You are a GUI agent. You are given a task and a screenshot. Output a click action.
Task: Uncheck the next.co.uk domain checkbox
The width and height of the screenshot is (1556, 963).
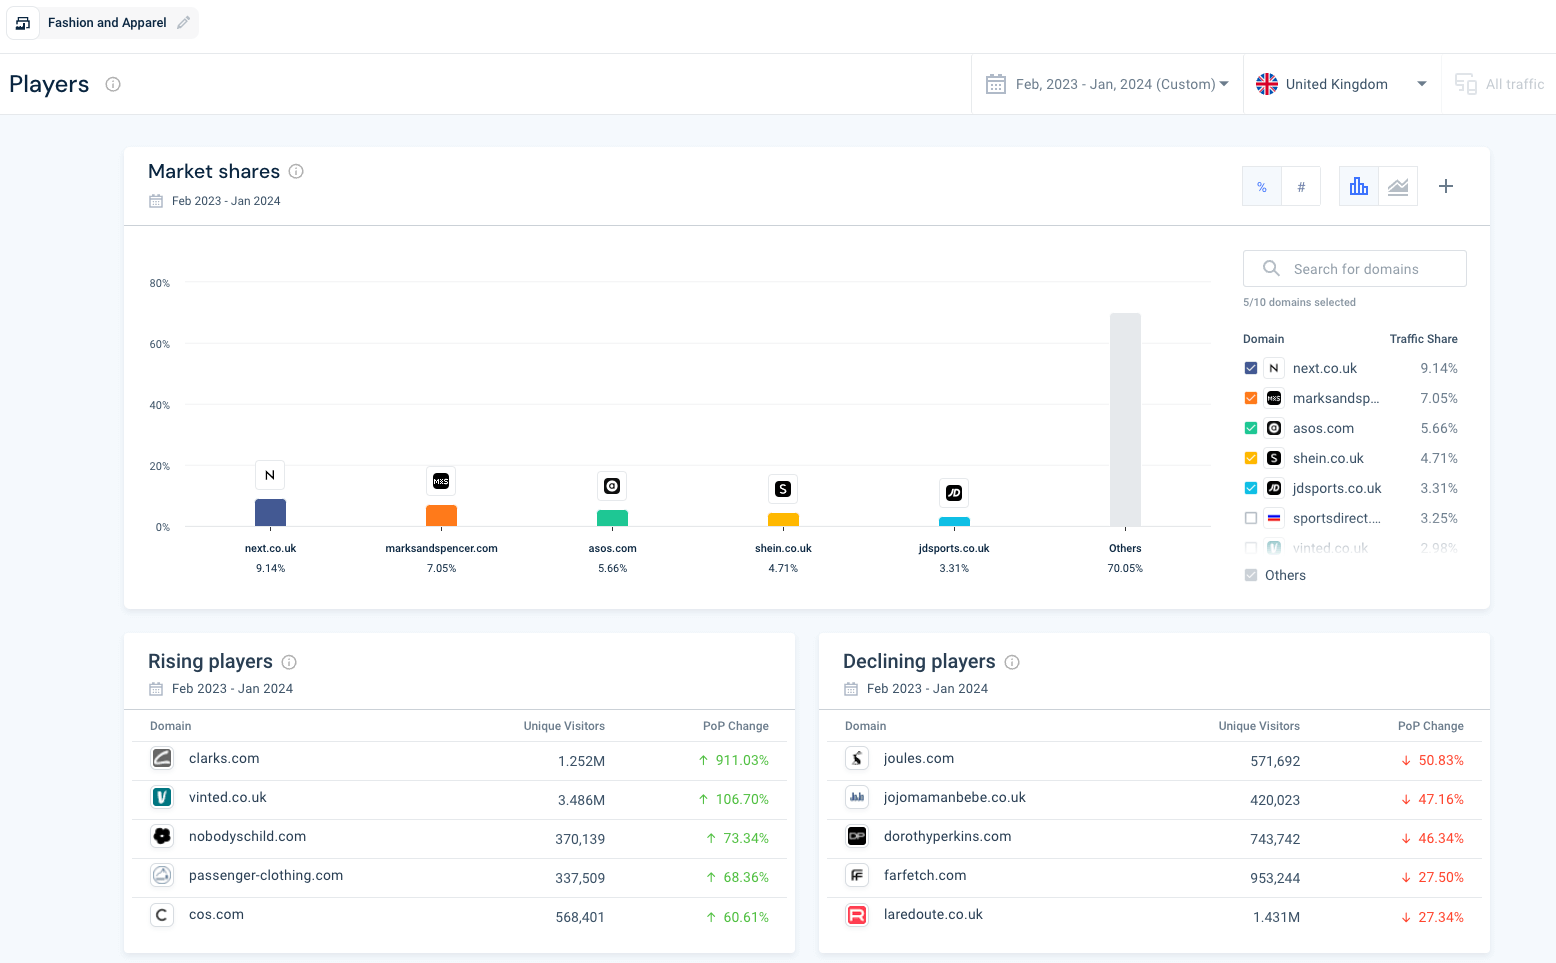tap(1250, 368)
